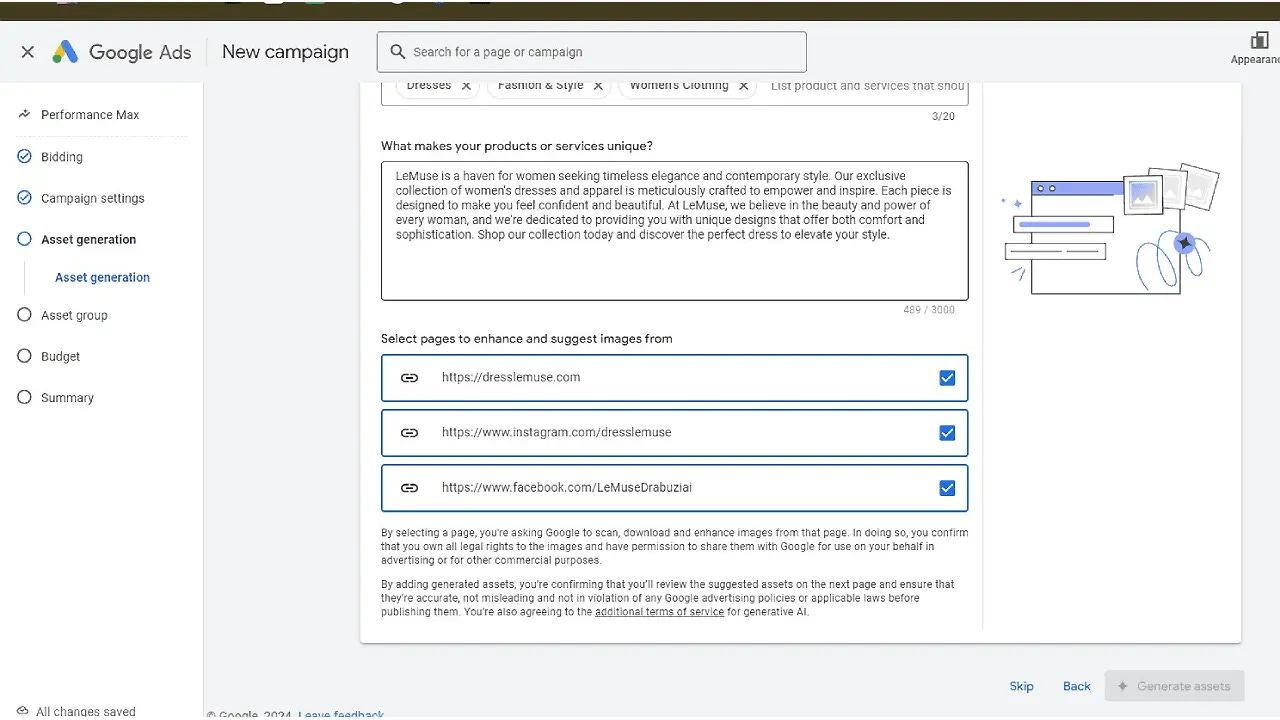Click the link icon beside the Instagram URL
Screen dimensions: 1280x720
pos(409,433)
